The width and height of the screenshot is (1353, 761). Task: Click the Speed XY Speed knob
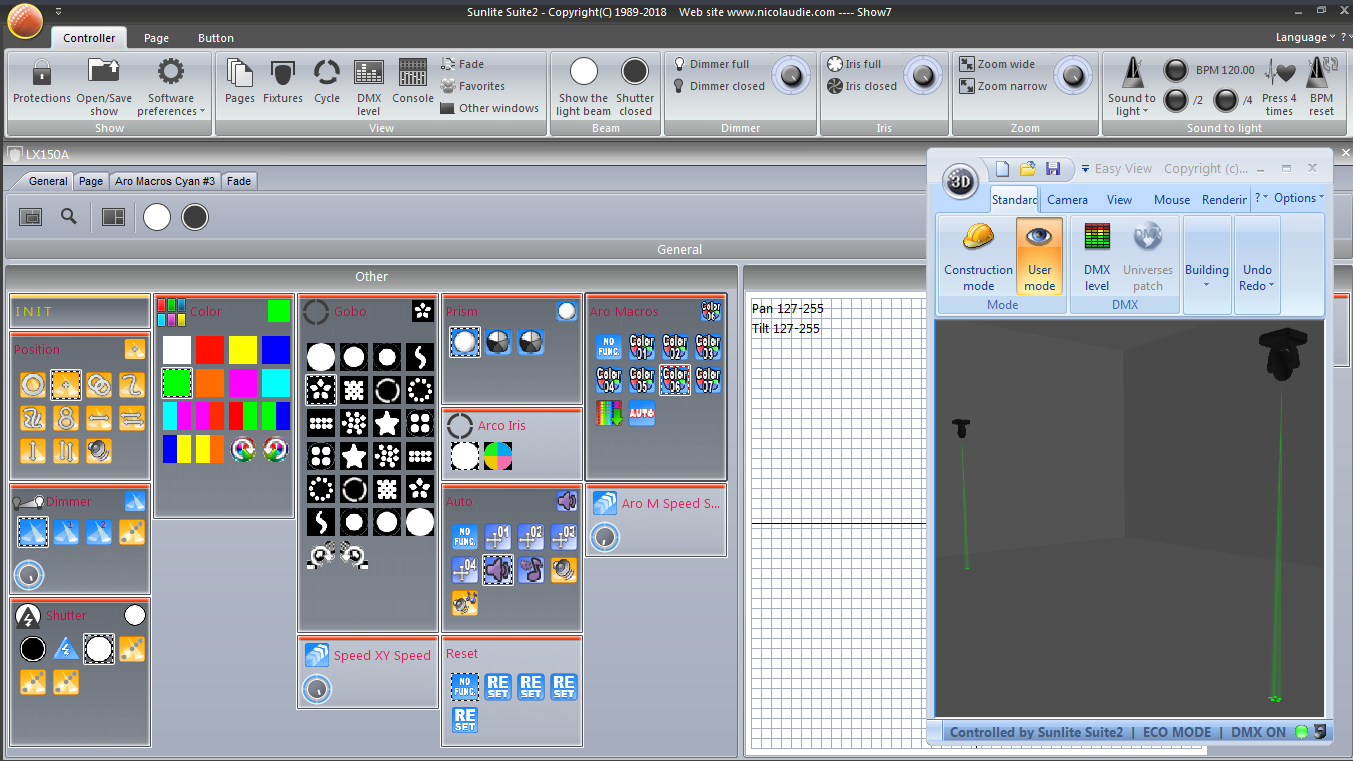[x=317, y=688]
